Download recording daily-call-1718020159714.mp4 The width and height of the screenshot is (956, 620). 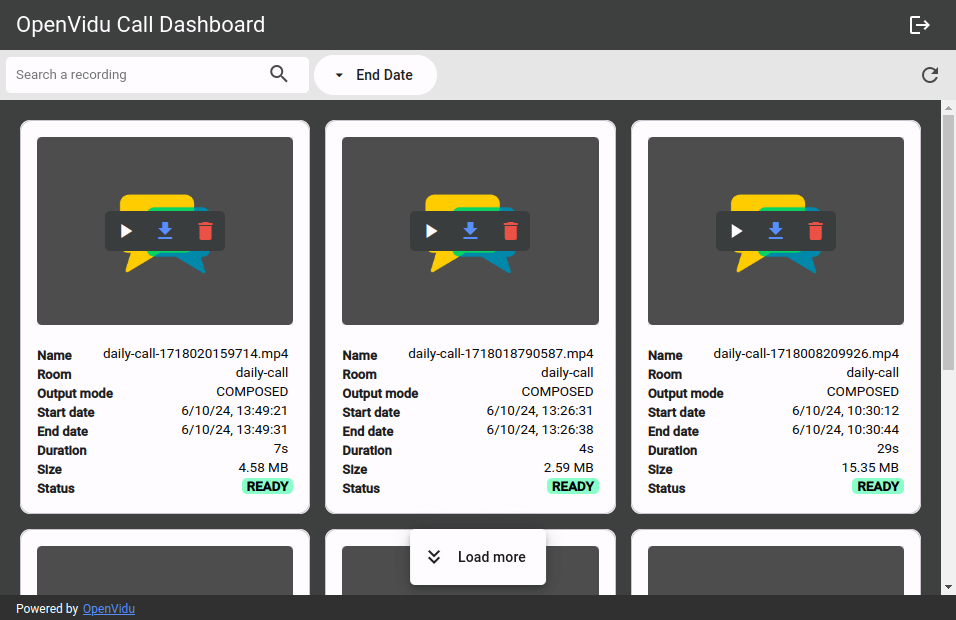(x=165, y=230)
